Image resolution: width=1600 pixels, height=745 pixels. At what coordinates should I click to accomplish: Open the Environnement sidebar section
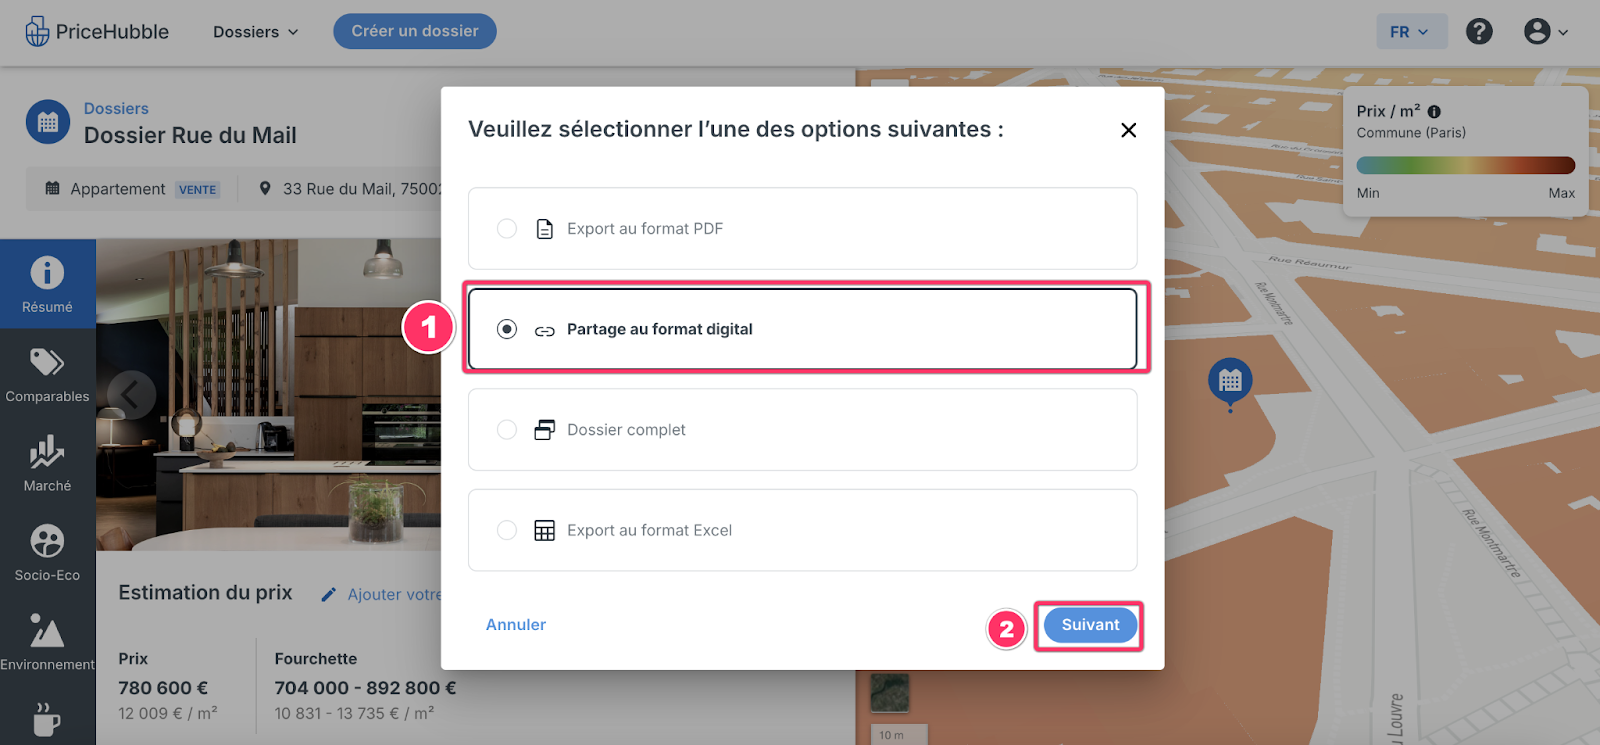click(47, 642)
